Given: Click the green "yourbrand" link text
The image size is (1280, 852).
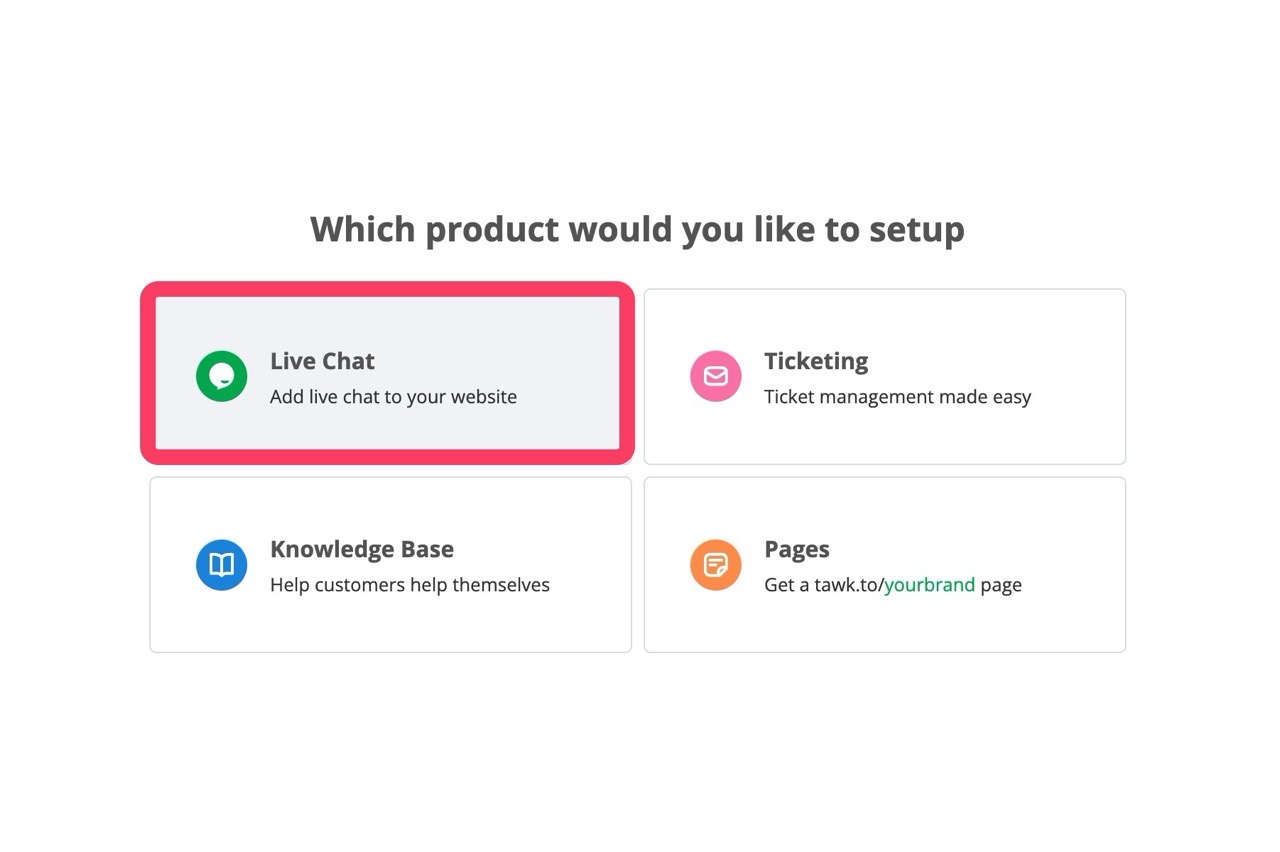Looking at the screenshot, I should [x=929, y=585].
